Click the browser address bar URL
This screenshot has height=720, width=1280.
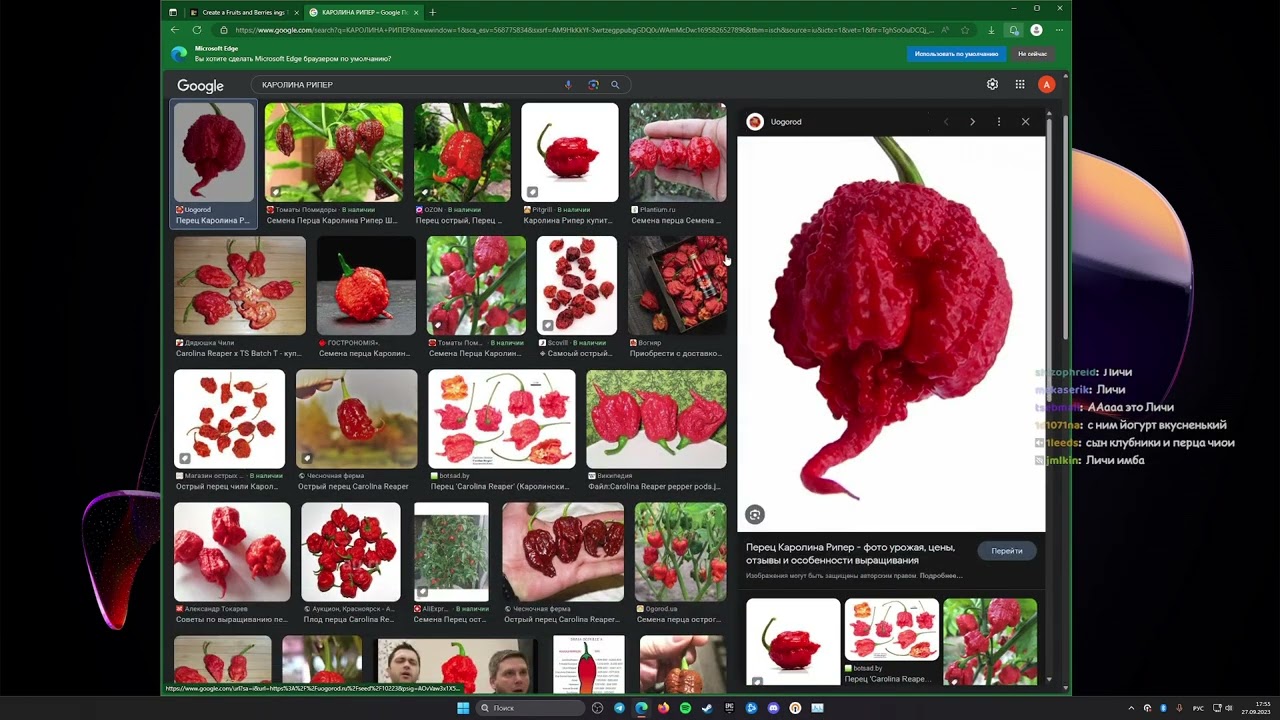585,30
